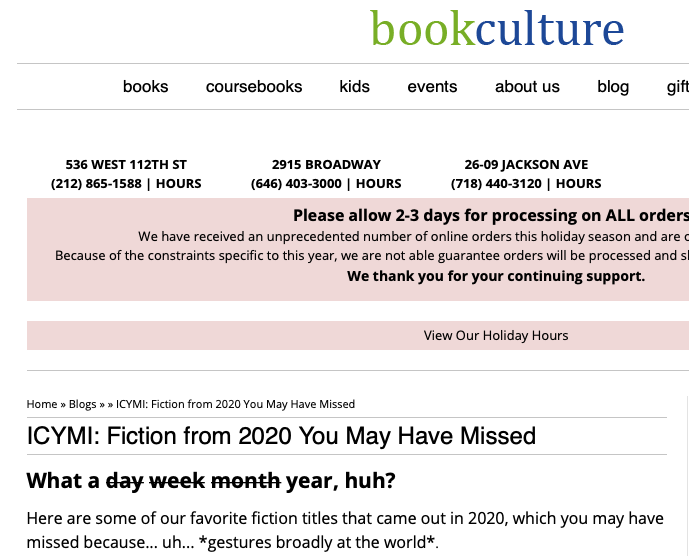
Task: Click the Blogs breadcrumb link
Action: 82,404
